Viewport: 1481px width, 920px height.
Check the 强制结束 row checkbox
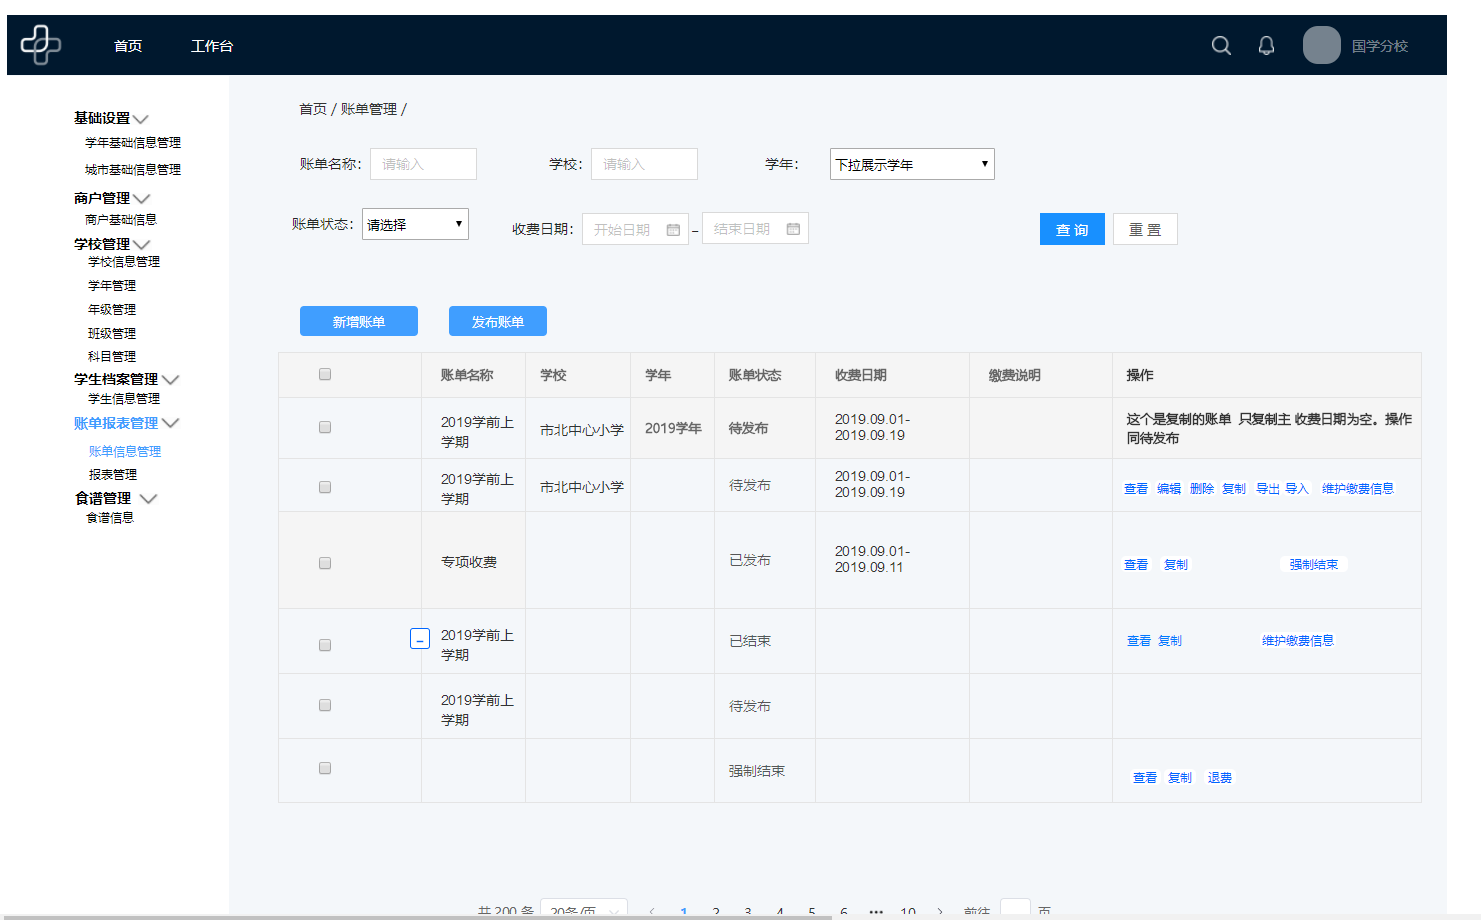325,768
